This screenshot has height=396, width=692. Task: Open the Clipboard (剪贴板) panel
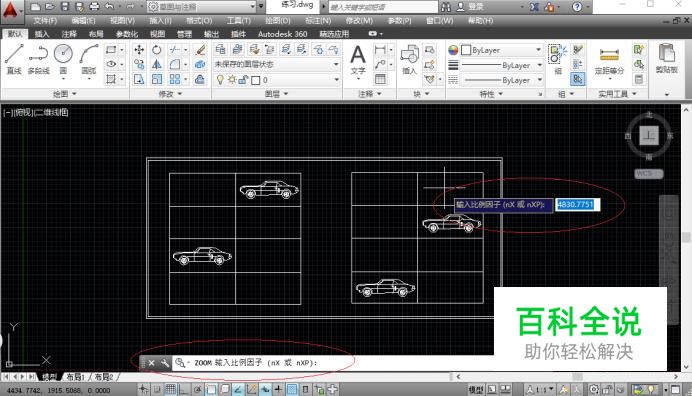coord(667,58)
